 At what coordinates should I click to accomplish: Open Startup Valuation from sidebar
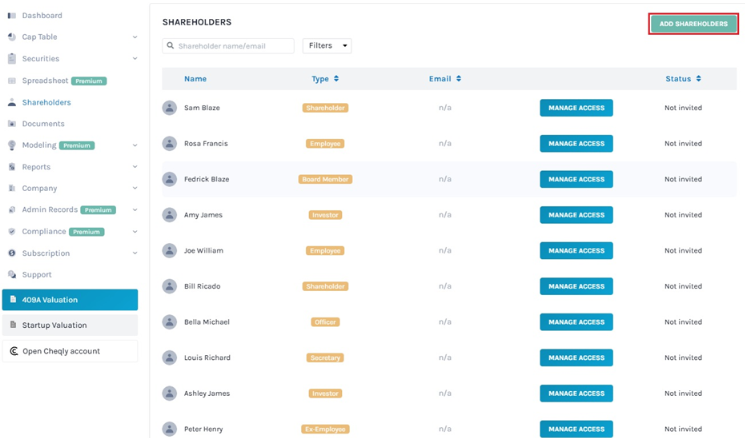(70, 325)
